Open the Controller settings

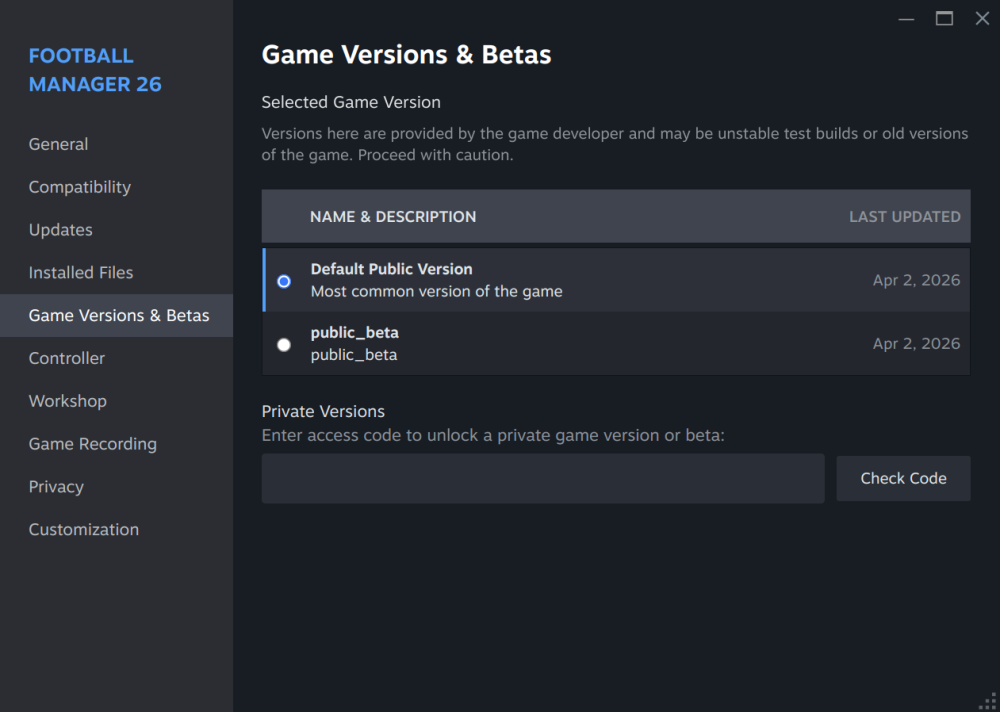point(66,358)
